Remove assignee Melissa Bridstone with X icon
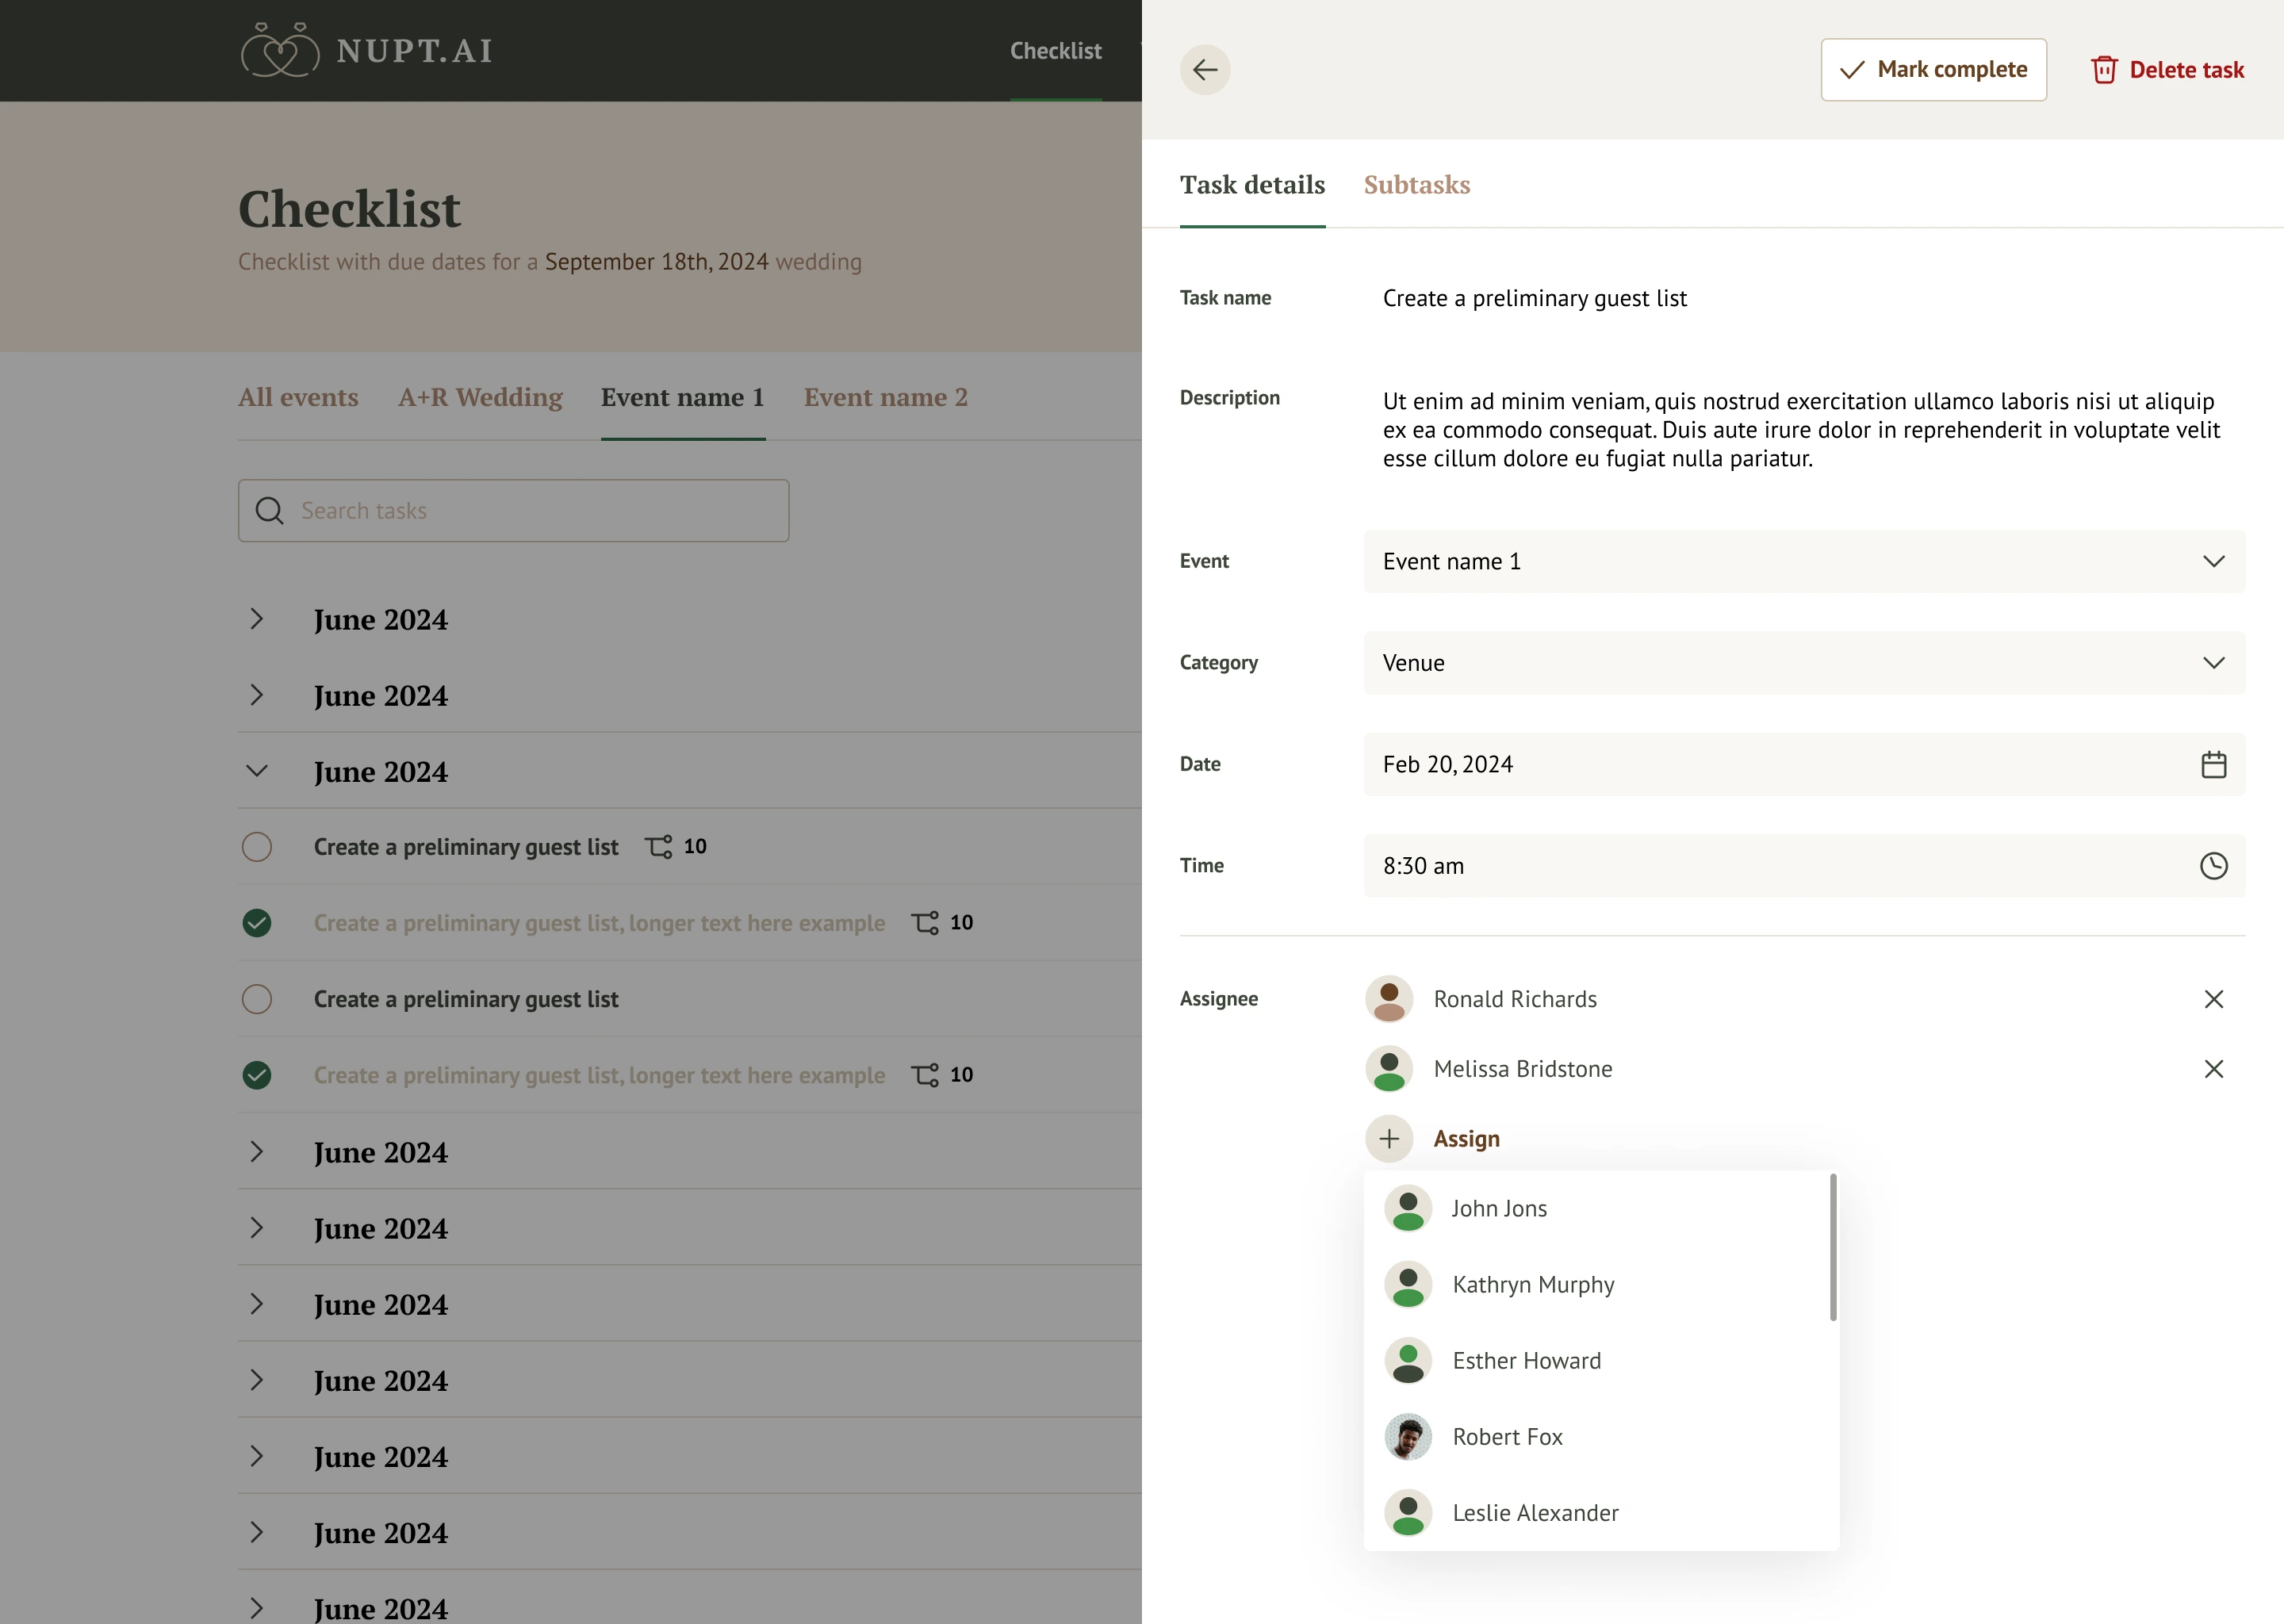The width and height of the screenshot is (2284, 1624). tap(2213, 1069)
